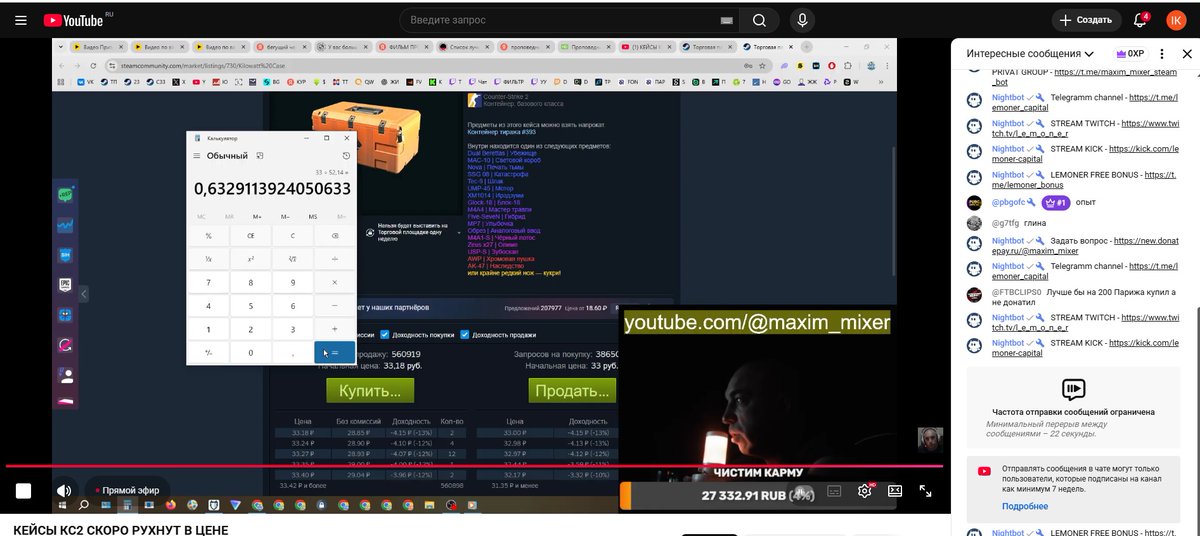Image resolution: width=1200 pixels, height=536 pixels.
Task: Toggle the Доходность продажи checkbox
Action: (465, 335)
